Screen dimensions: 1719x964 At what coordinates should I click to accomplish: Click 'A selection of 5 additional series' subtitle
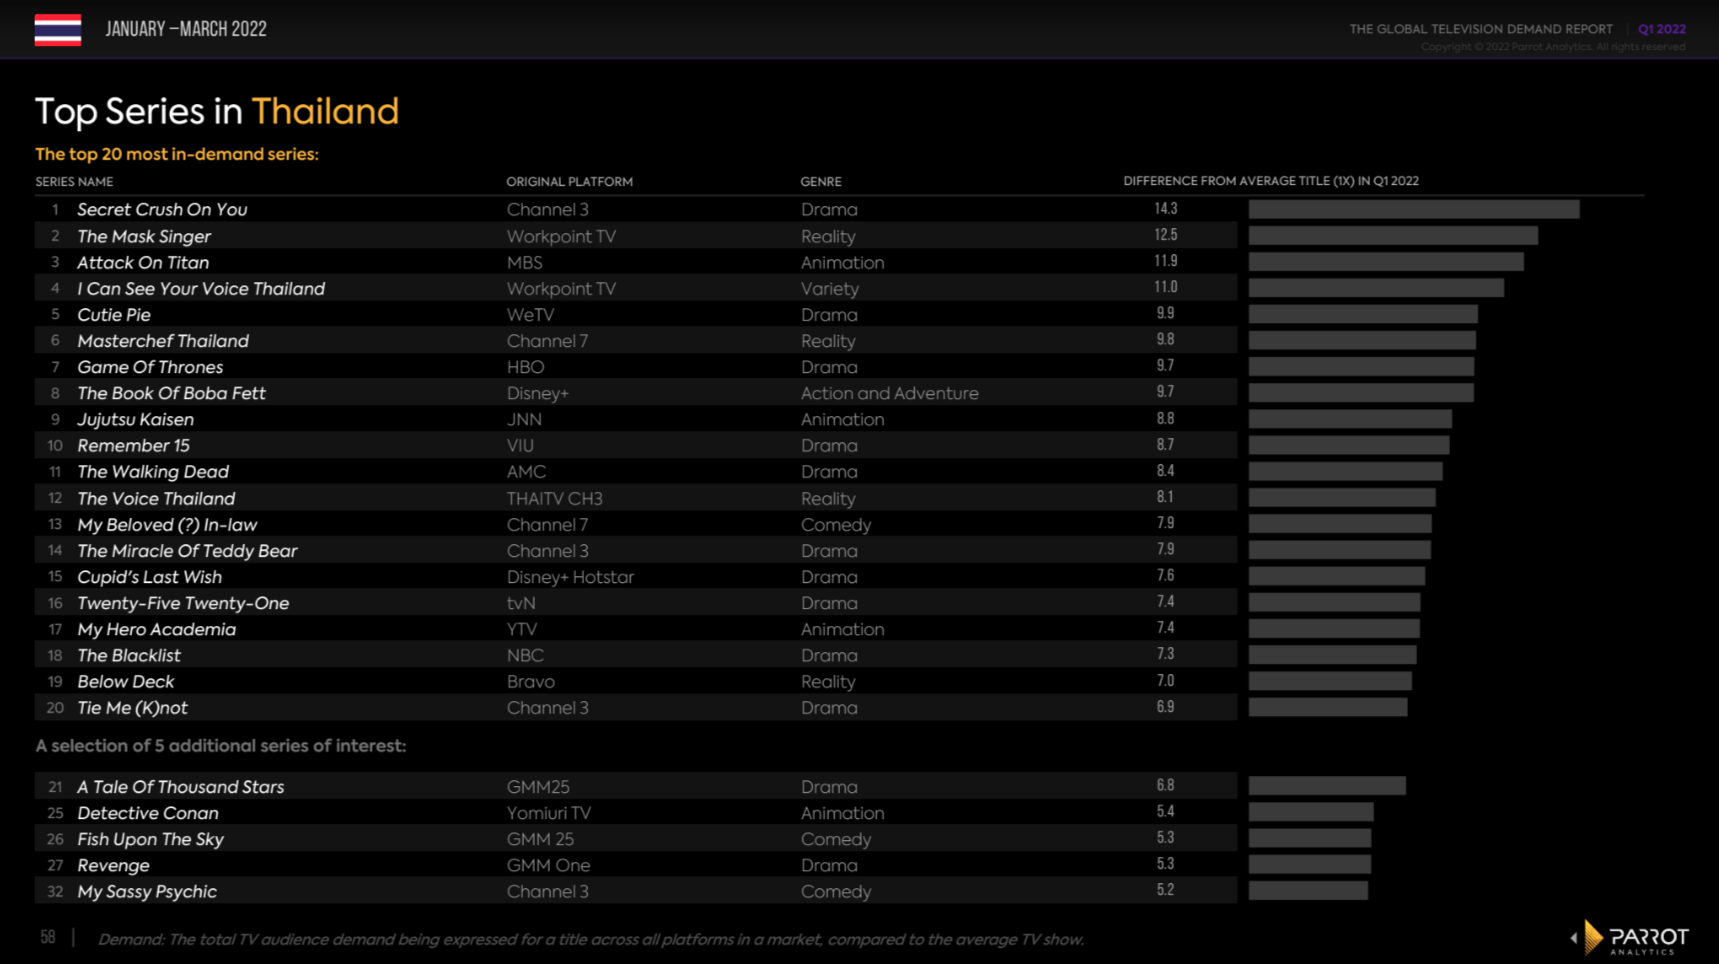[221, 746]
